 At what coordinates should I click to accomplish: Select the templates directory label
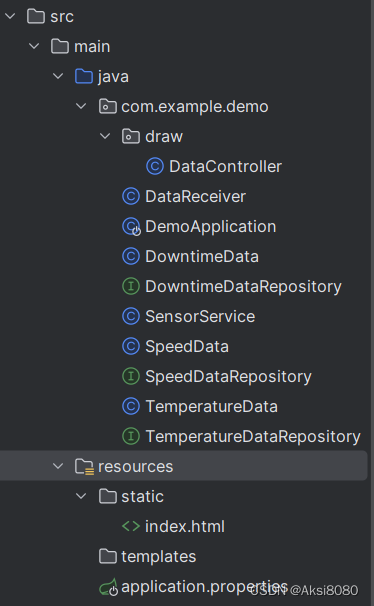(159, 557)
